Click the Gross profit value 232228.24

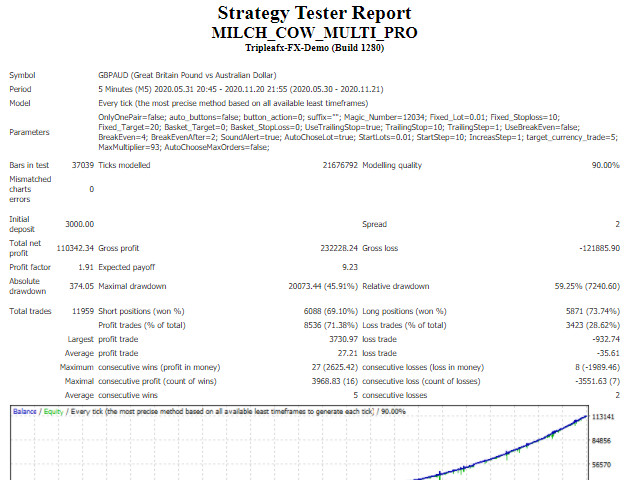click(x=339, y=248)
